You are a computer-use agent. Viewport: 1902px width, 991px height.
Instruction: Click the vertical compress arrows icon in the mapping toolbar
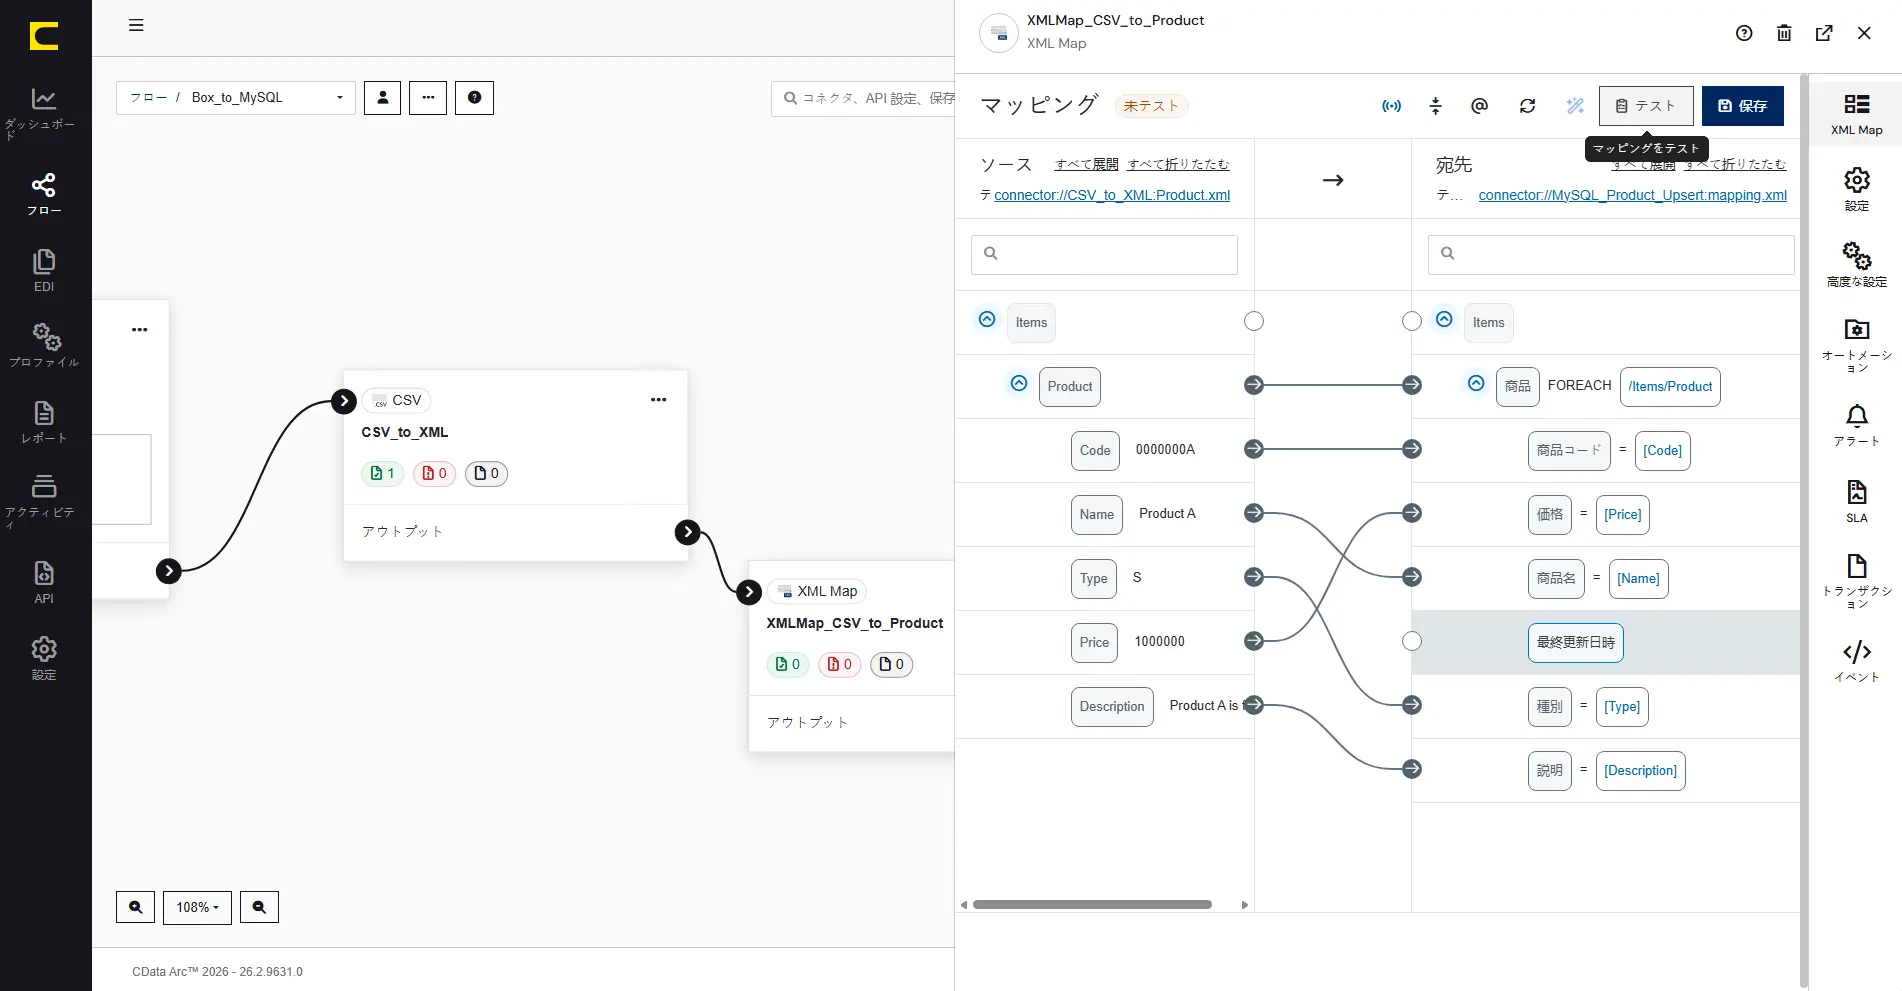click(x=1435, y=106)
